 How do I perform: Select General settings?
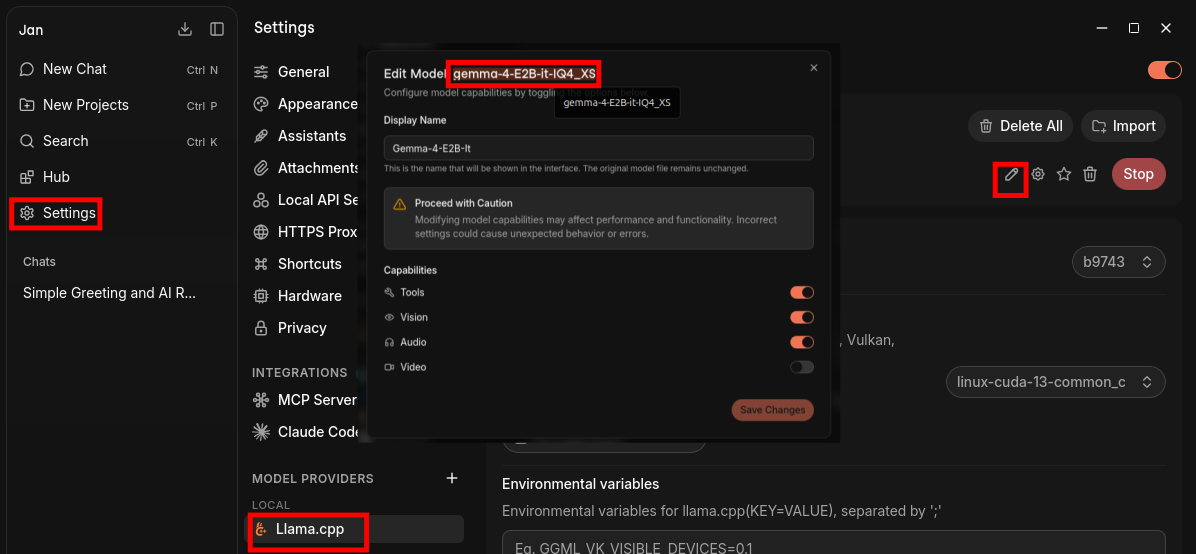(304, 72)
